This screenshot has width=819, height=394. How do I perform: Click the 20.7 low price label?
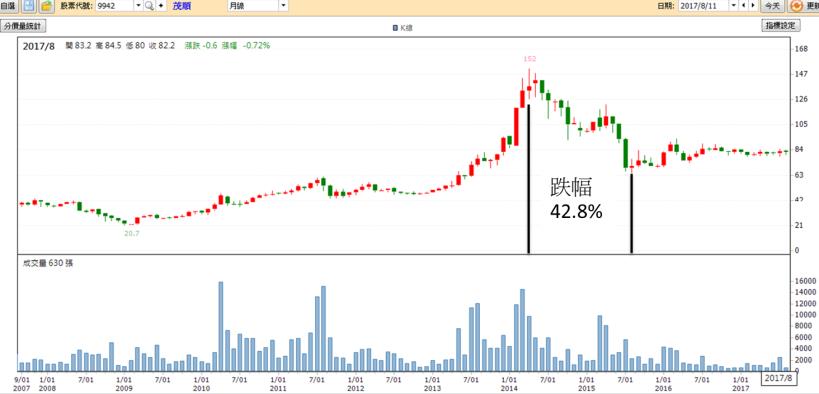pyautogui.click(x=132, y=234)
